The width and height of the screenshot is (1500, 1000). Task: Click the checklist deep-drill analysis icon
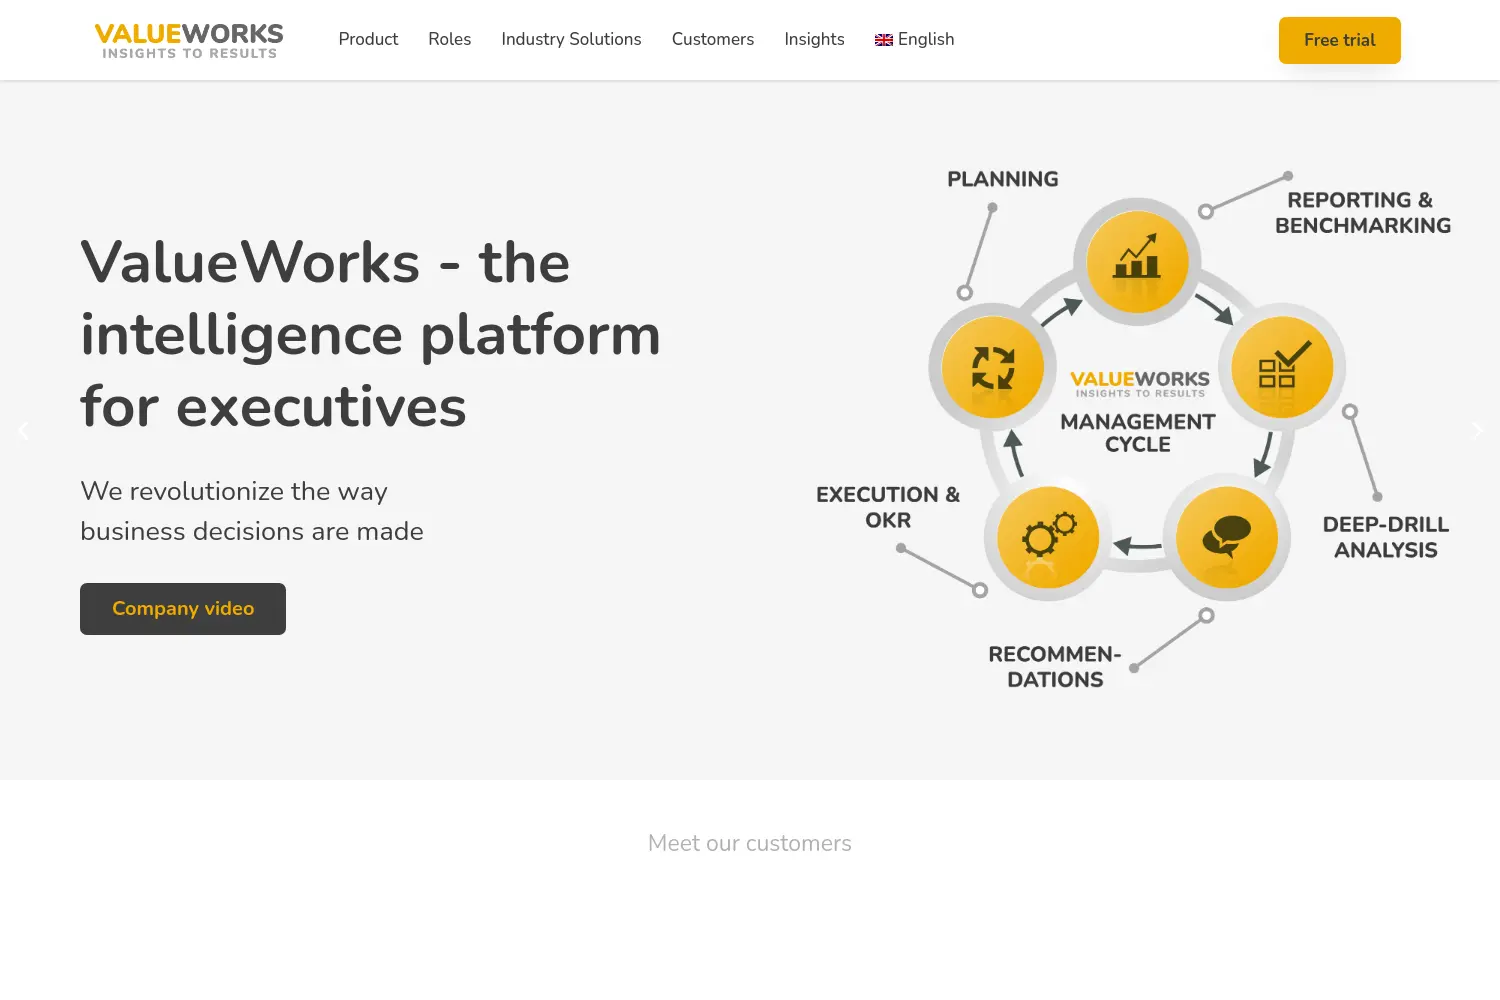point(1282,367)
